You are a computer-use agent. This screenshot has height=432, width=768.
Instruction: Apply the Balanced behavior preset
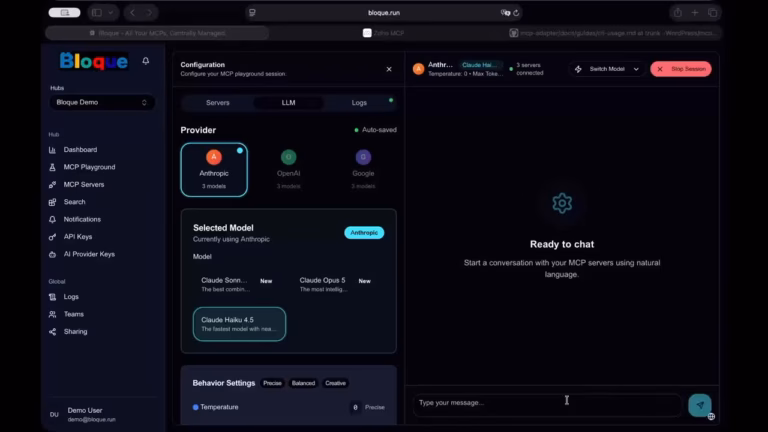pyautogui.click(x=303, y=383)
